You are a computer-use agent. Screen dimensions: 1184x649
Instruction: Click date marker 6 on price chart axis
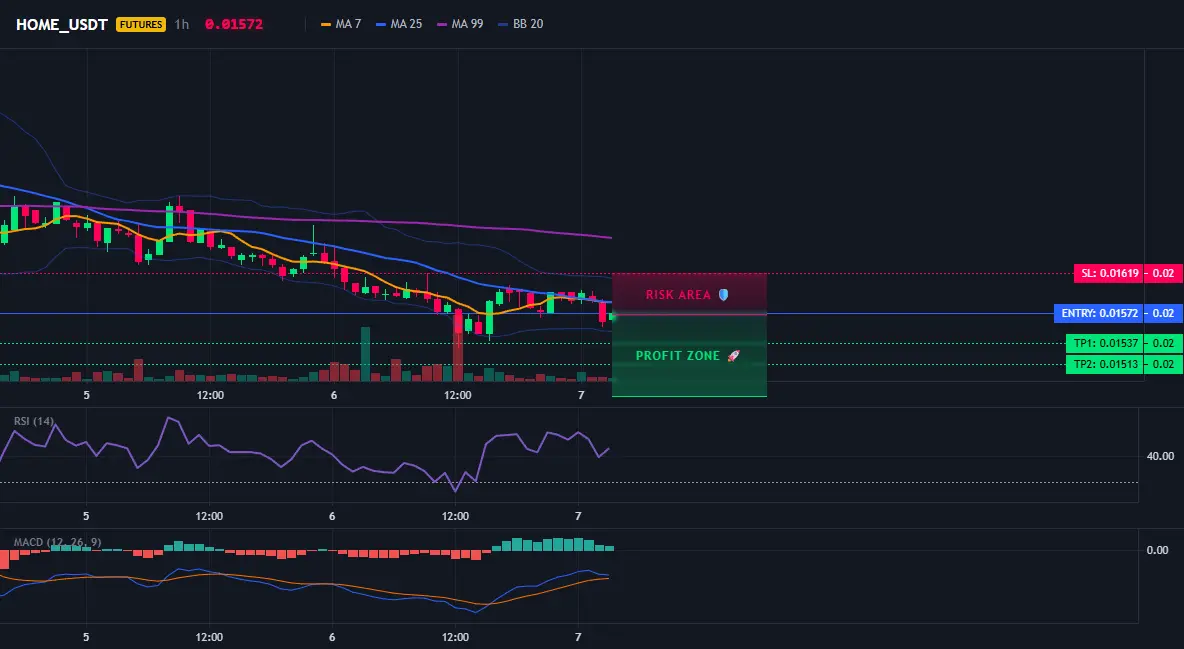pos(334,395)
